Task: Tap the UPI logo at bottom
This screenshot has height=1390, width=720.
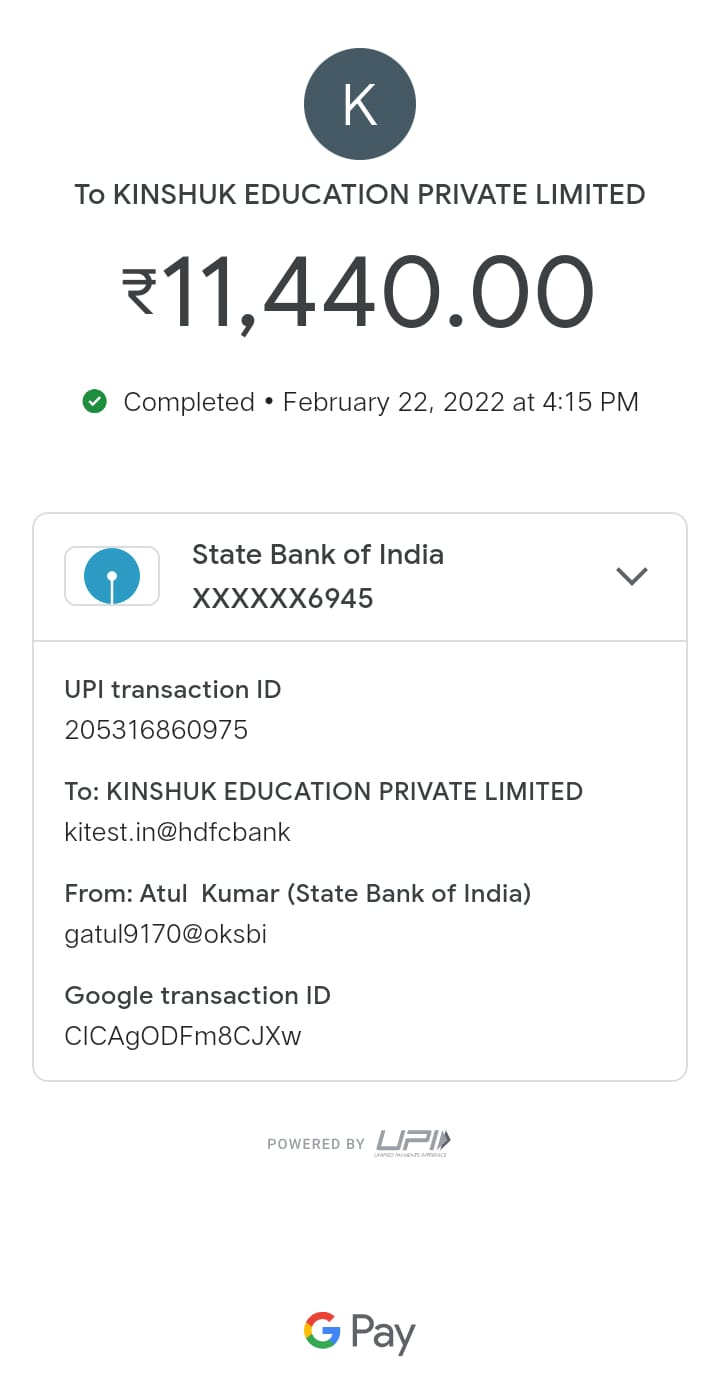Action: click(x=413, y=1142)
